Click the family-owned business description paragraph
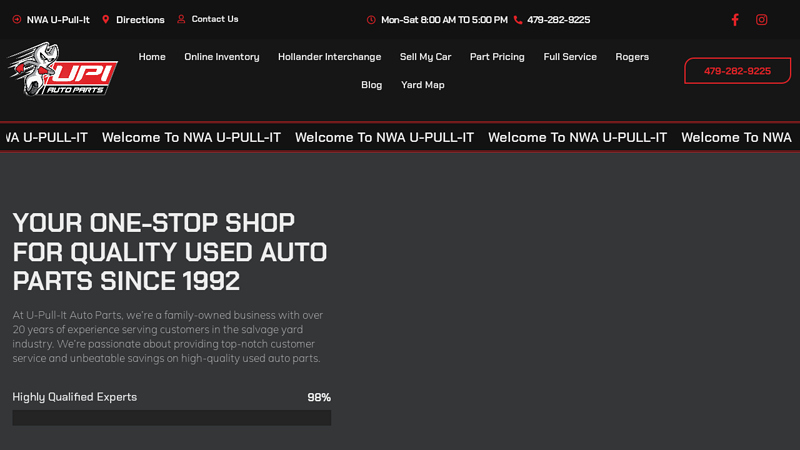 [x=168, y=337]
